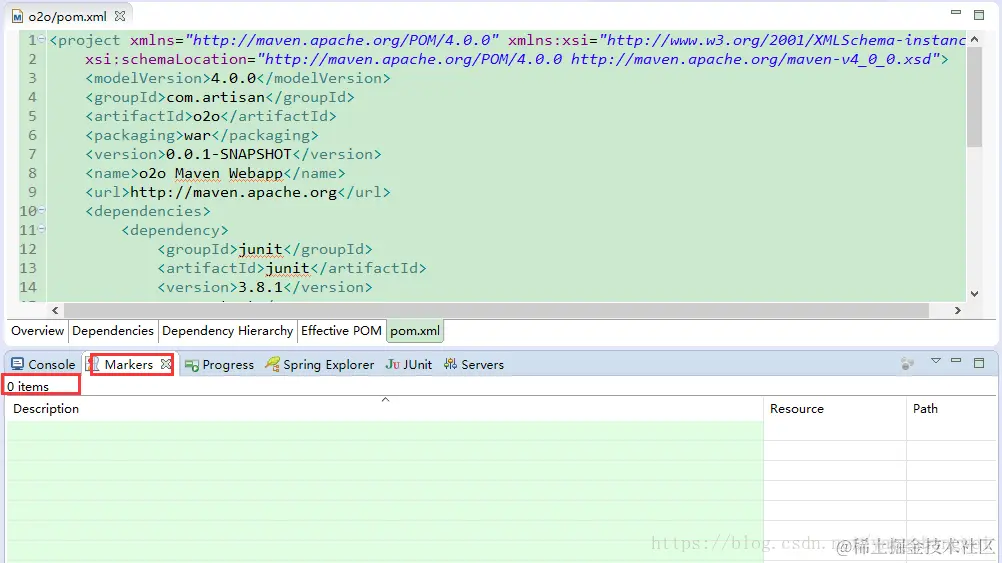Viewport: 1002px width, 563px height.
Task: Click the junit version 3.8.1
Action: point(260,287)
